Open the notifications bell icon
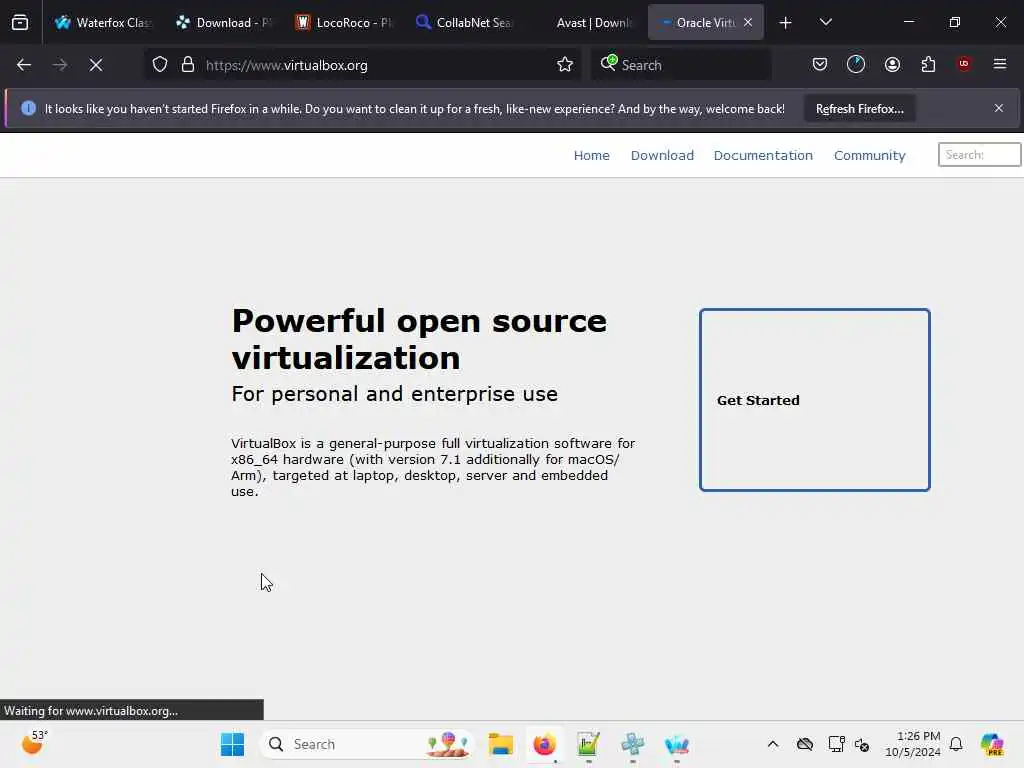Screen dimensions: 1024x768 pos(956,744)
